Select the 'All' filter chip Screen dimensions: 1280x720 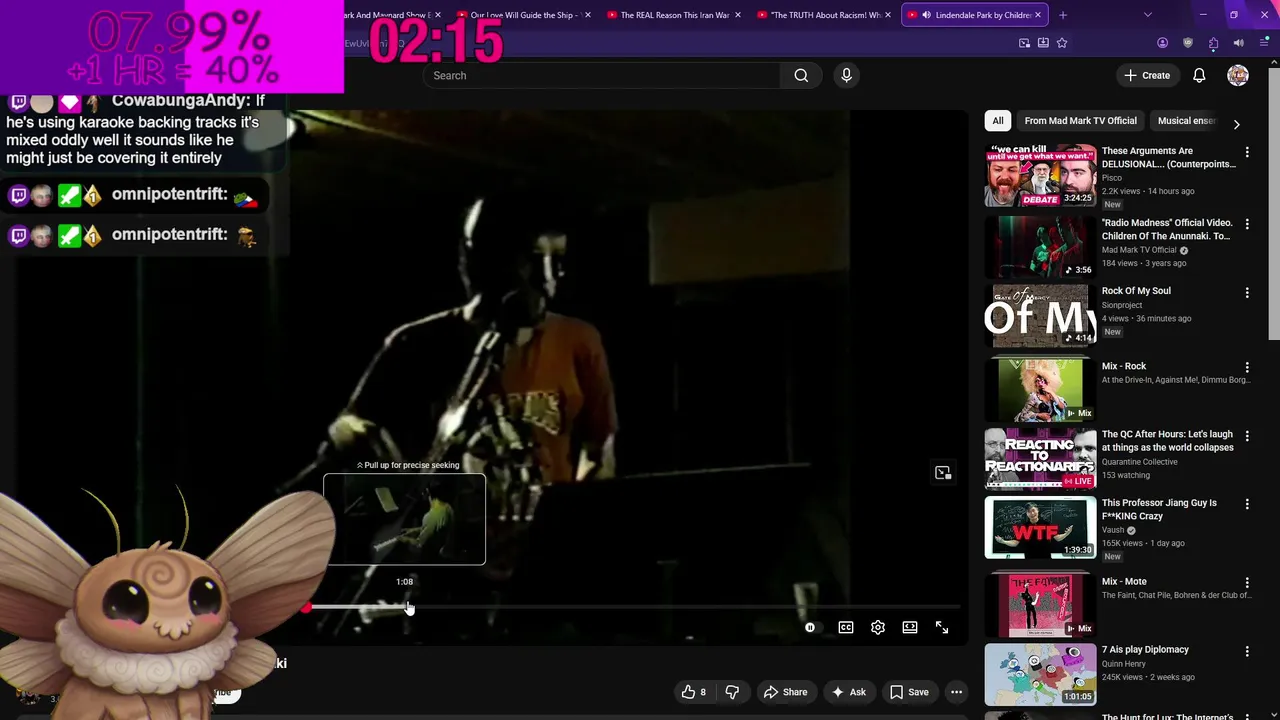[x=997, y=121]
